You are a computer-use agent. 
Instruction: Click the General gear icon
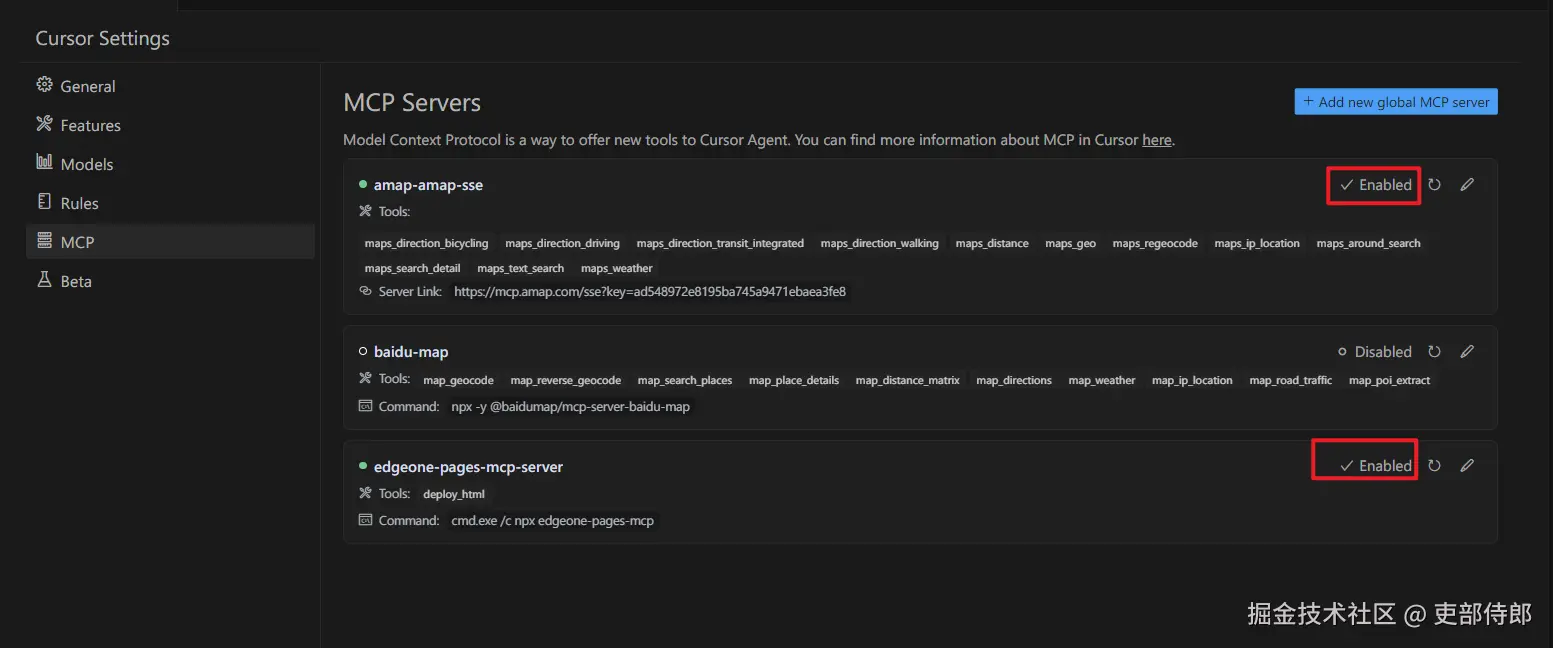[44, 85]
